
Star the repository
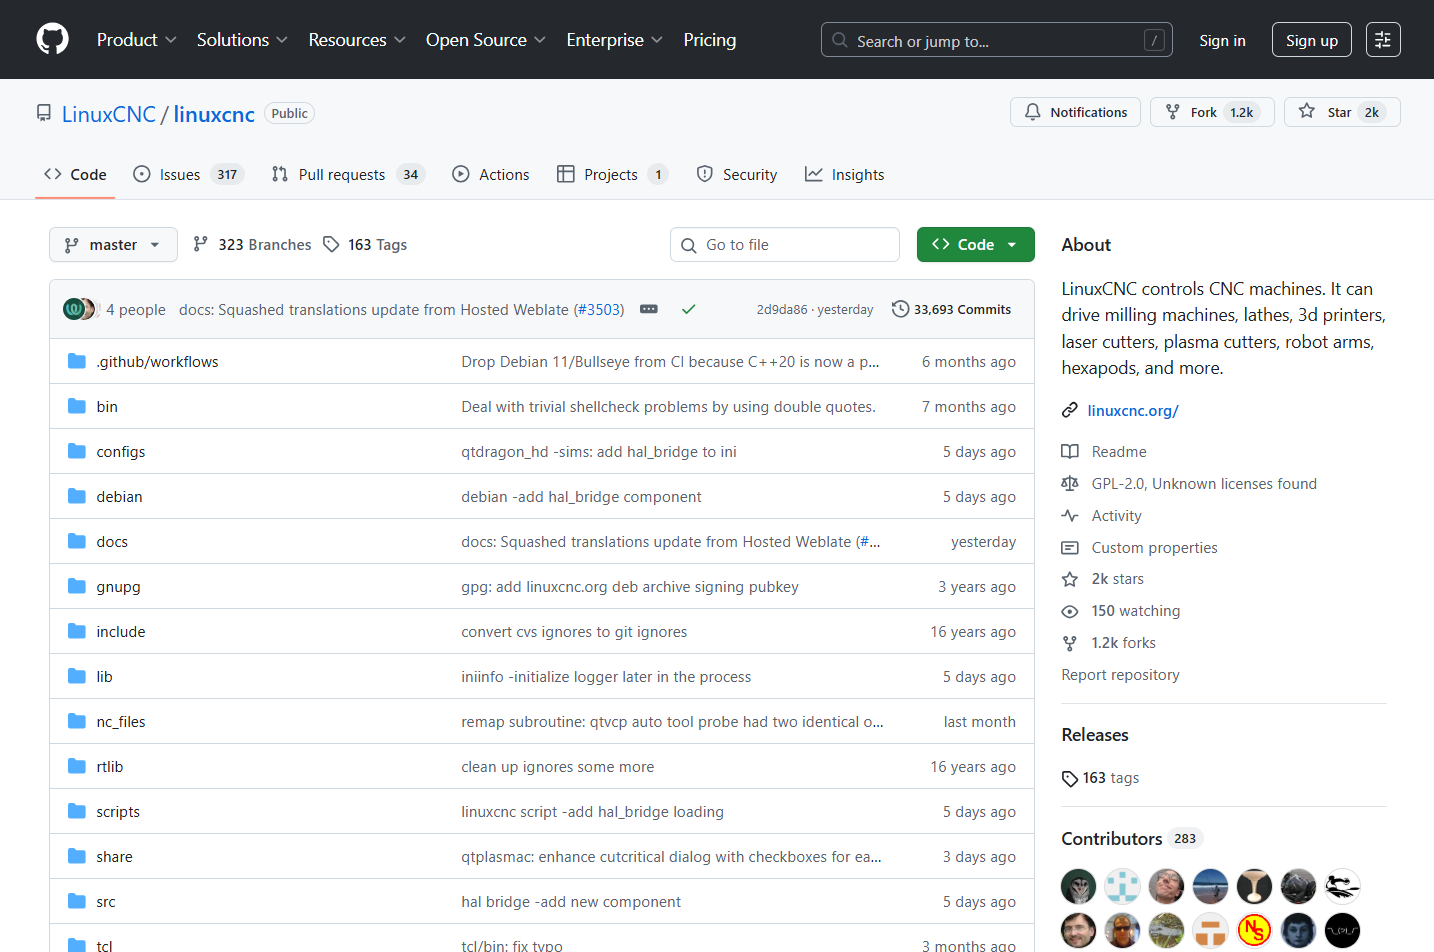[1342, 112]
